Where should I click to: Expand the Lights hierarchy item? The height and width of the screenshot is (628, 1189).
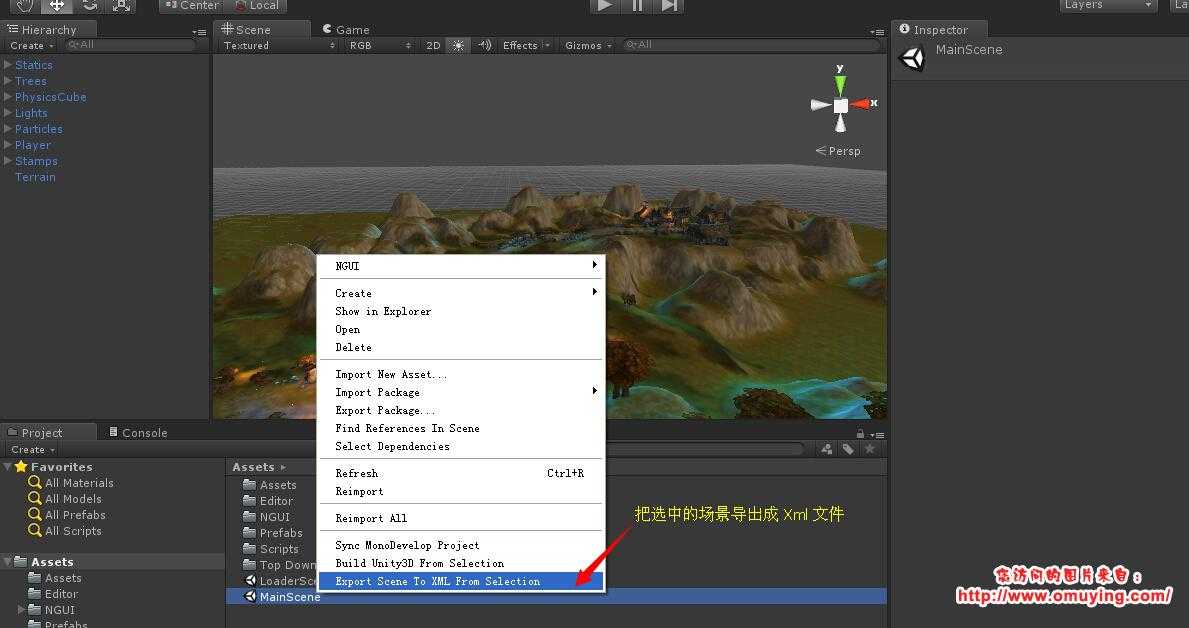(x=8, y=112)
